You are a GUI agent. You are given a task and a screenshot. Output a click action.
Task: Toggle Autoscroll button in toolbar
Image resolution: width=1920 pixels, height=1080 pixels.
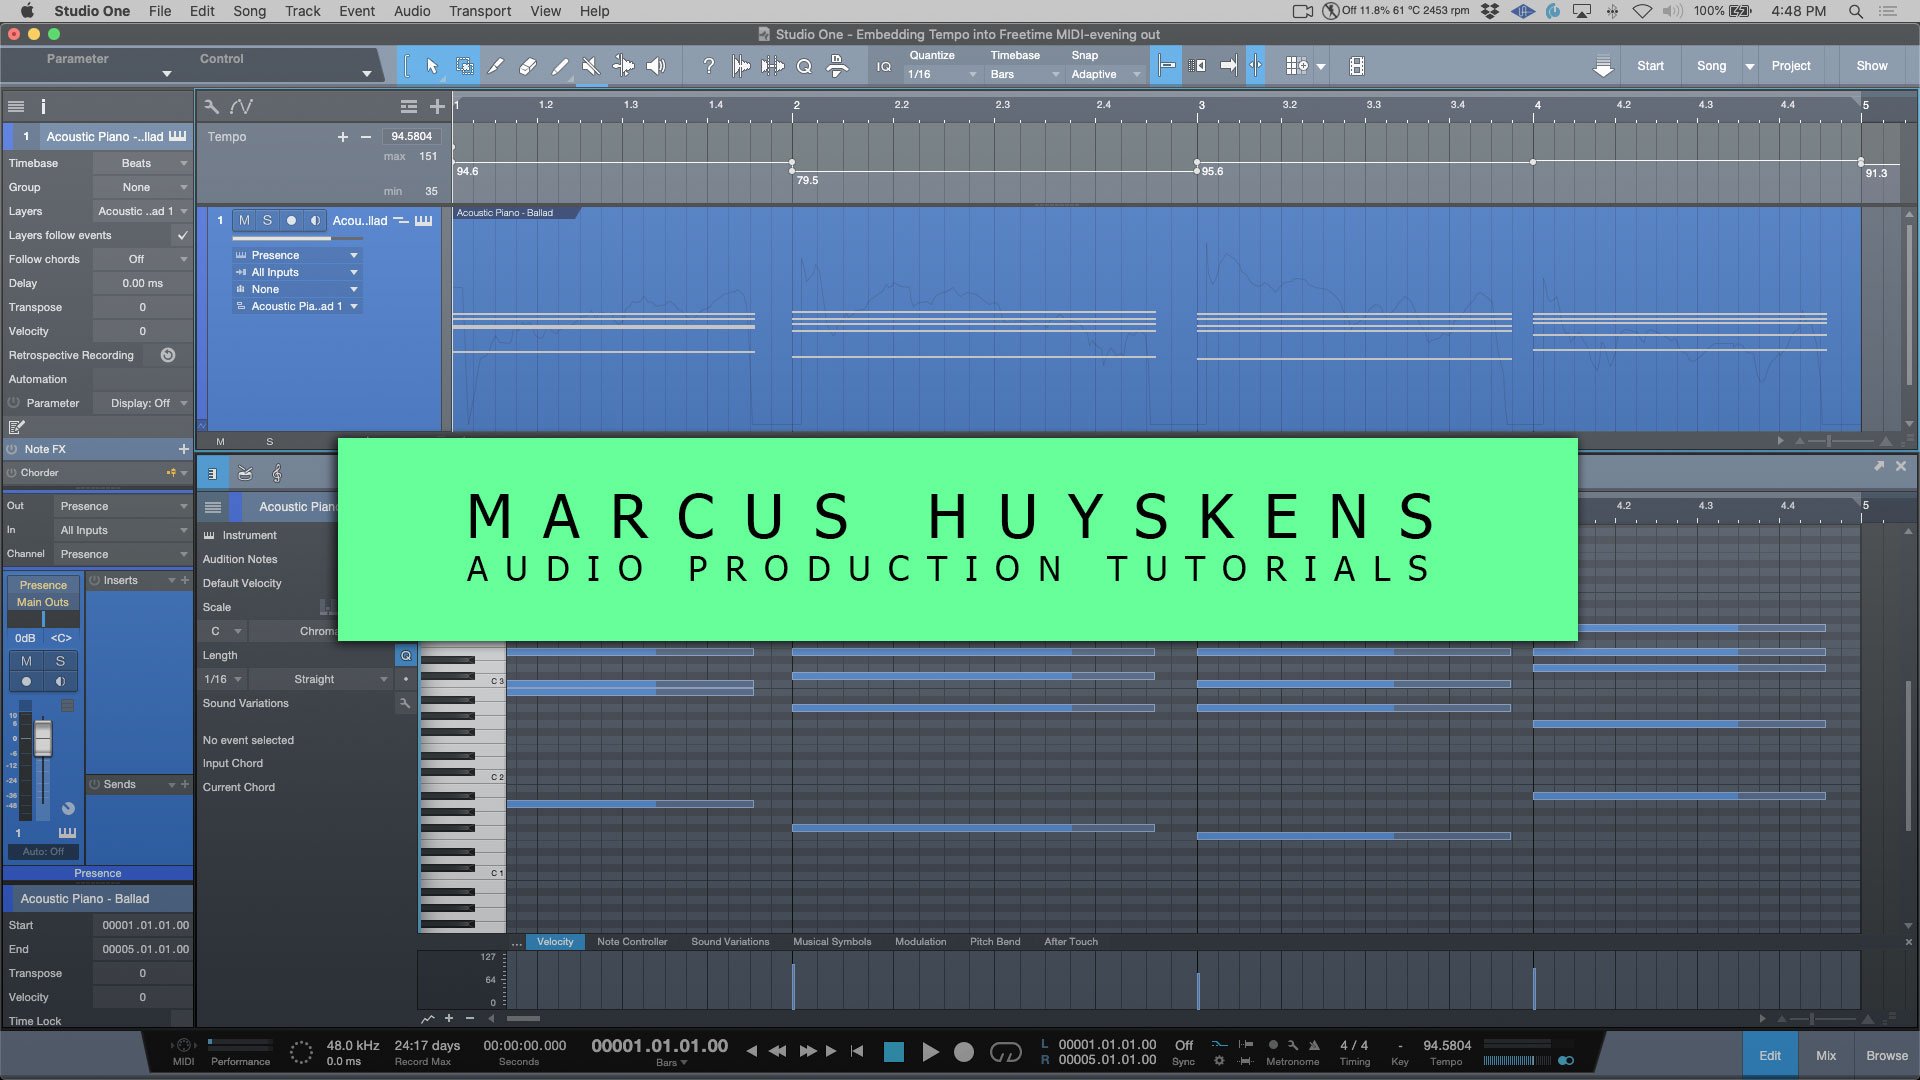point(1229,66)
